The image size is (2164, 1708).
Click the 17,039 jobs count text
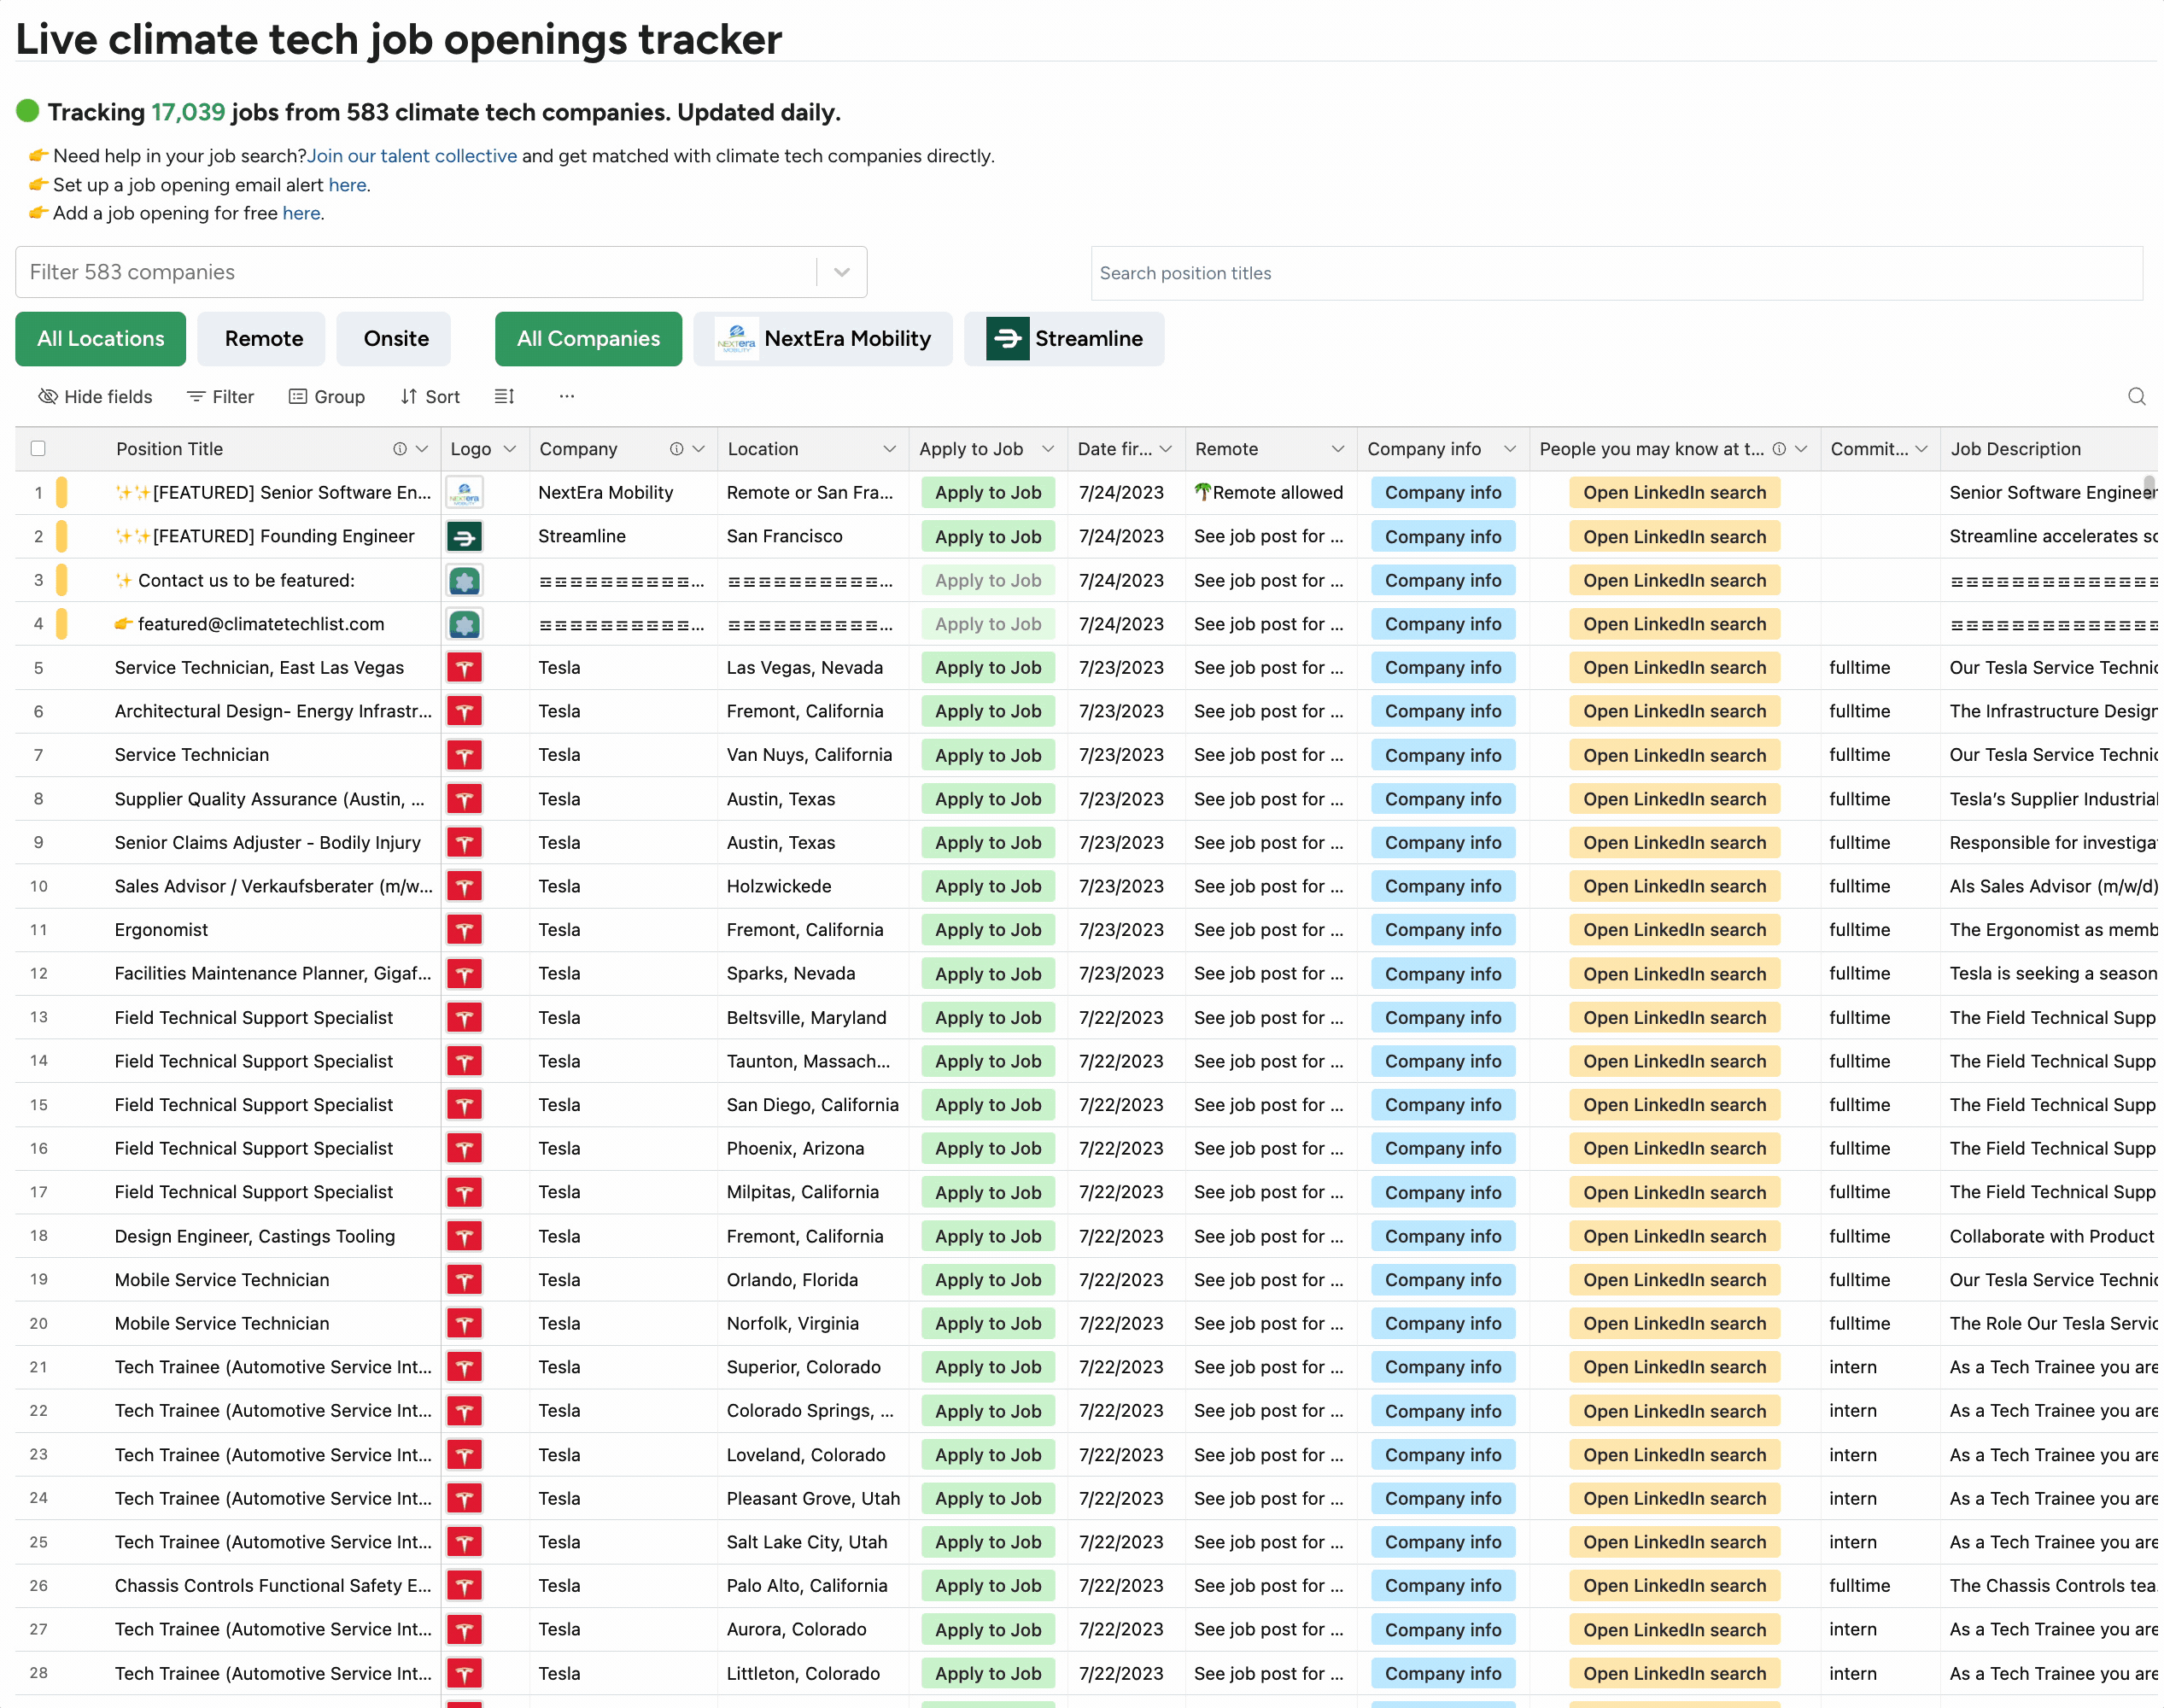coord(188,112)
